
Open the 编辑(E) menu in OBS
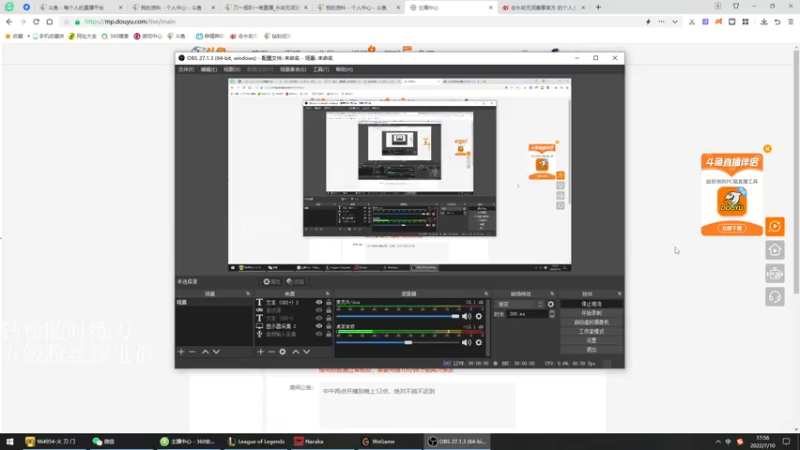click(x=209, y=69)
